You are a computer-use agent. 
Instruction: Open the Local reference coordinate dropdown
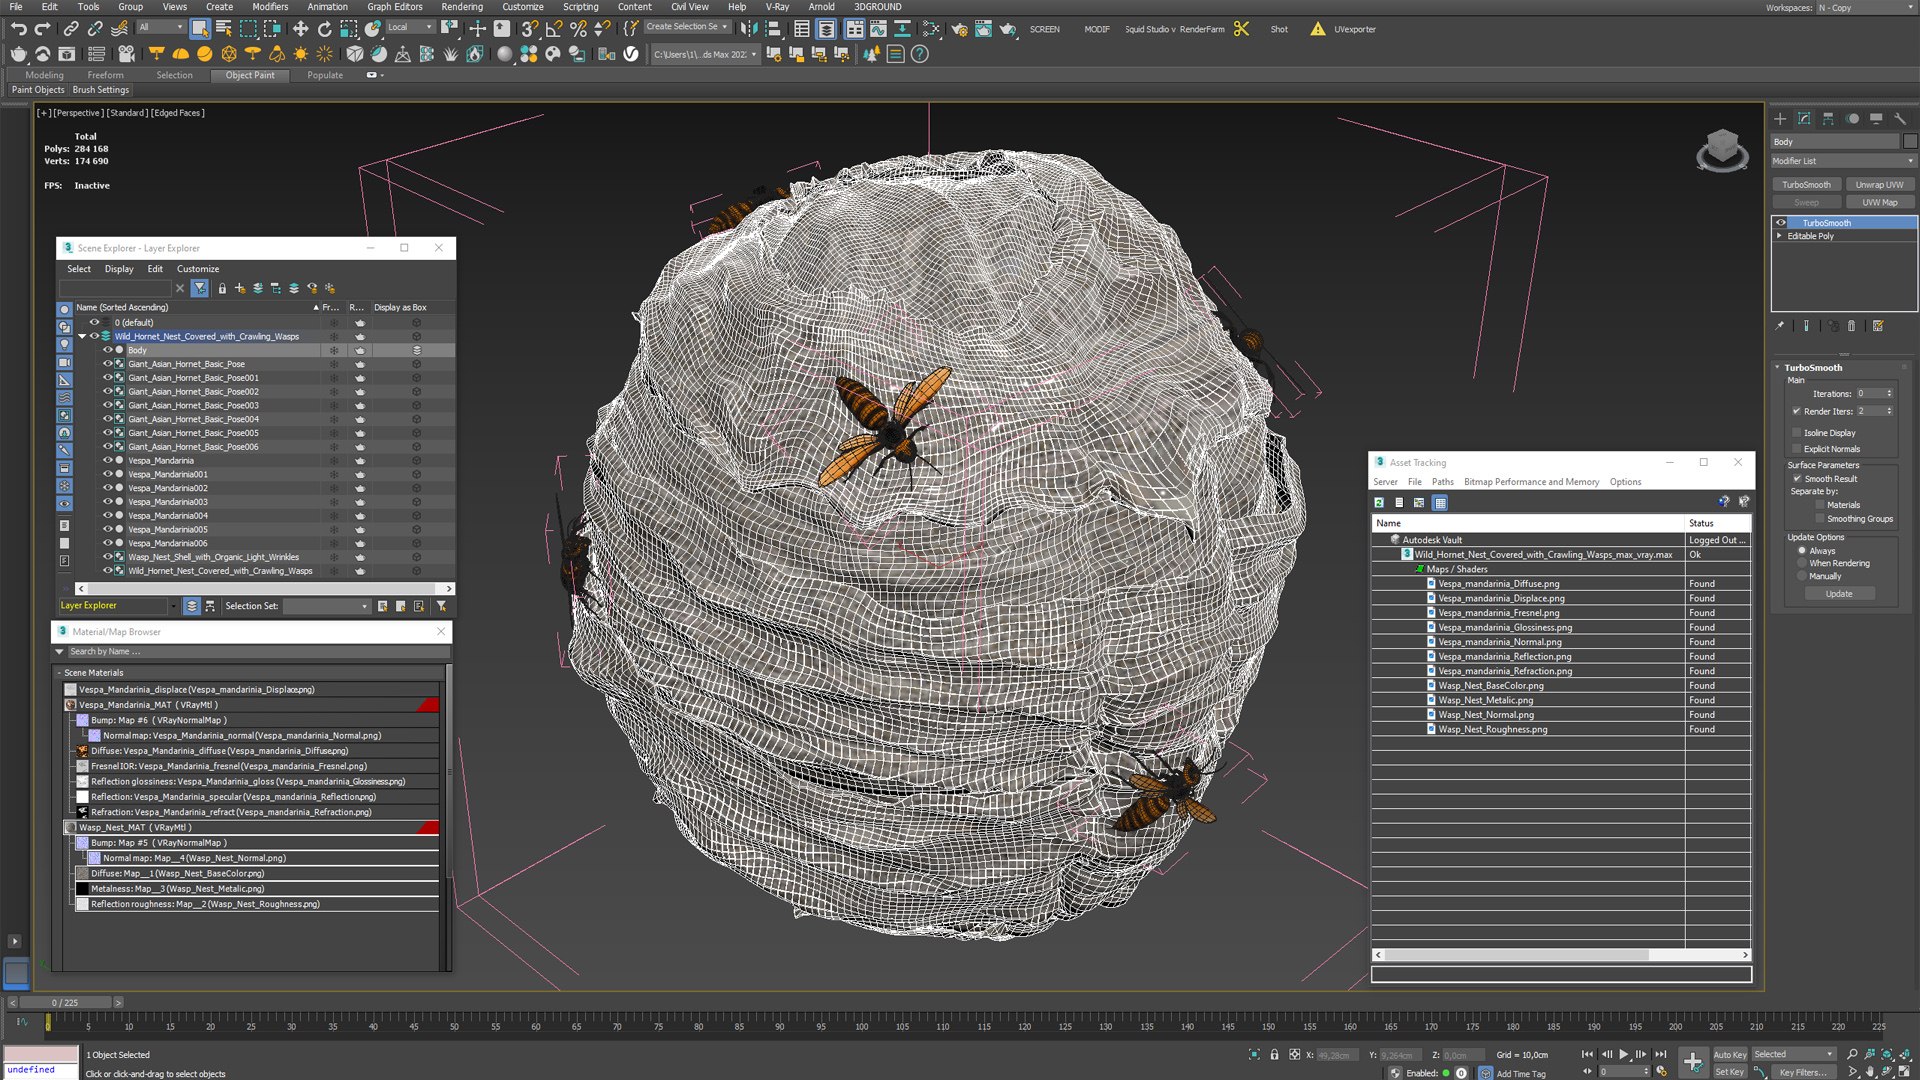(x=409, y=27)
